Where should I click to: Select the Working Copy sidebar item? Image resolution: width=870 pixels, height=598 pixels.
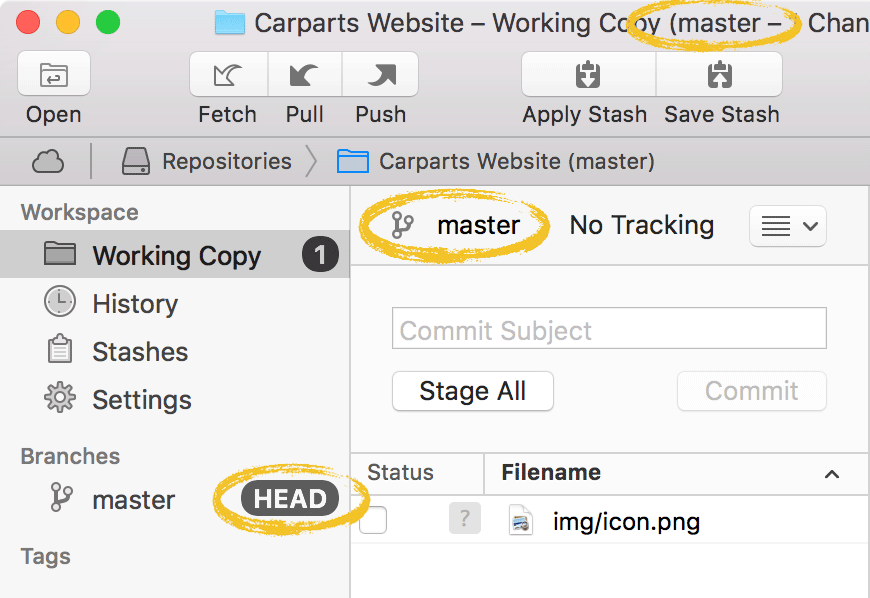point(176,256)
